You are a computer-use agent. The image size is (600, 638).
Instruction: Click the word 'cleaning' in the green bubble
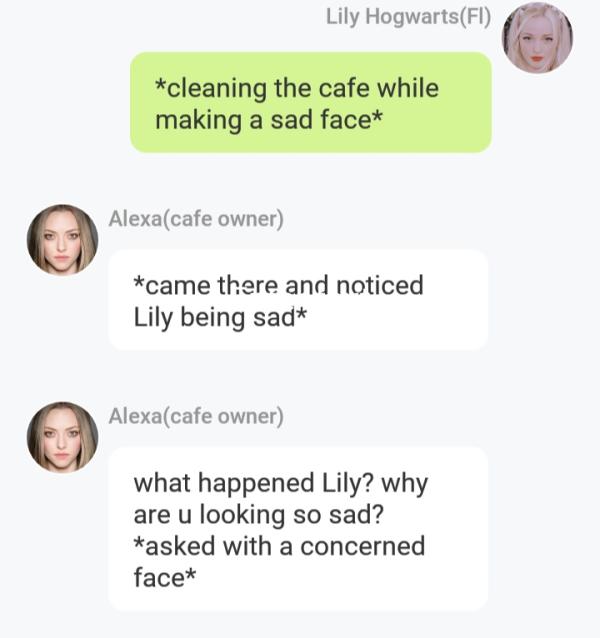click(x=211, y=89)
